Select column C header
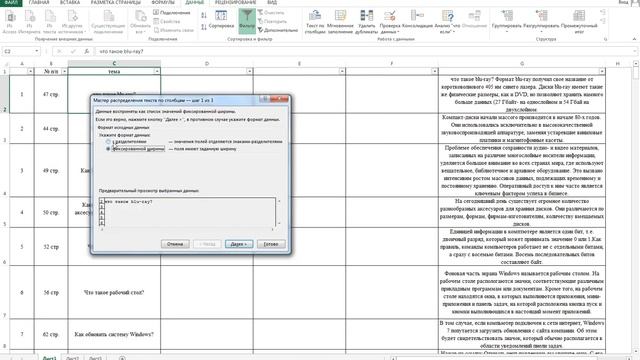This screenshot has height=360, width=640. pyautogui.click(x=114, y=64)
